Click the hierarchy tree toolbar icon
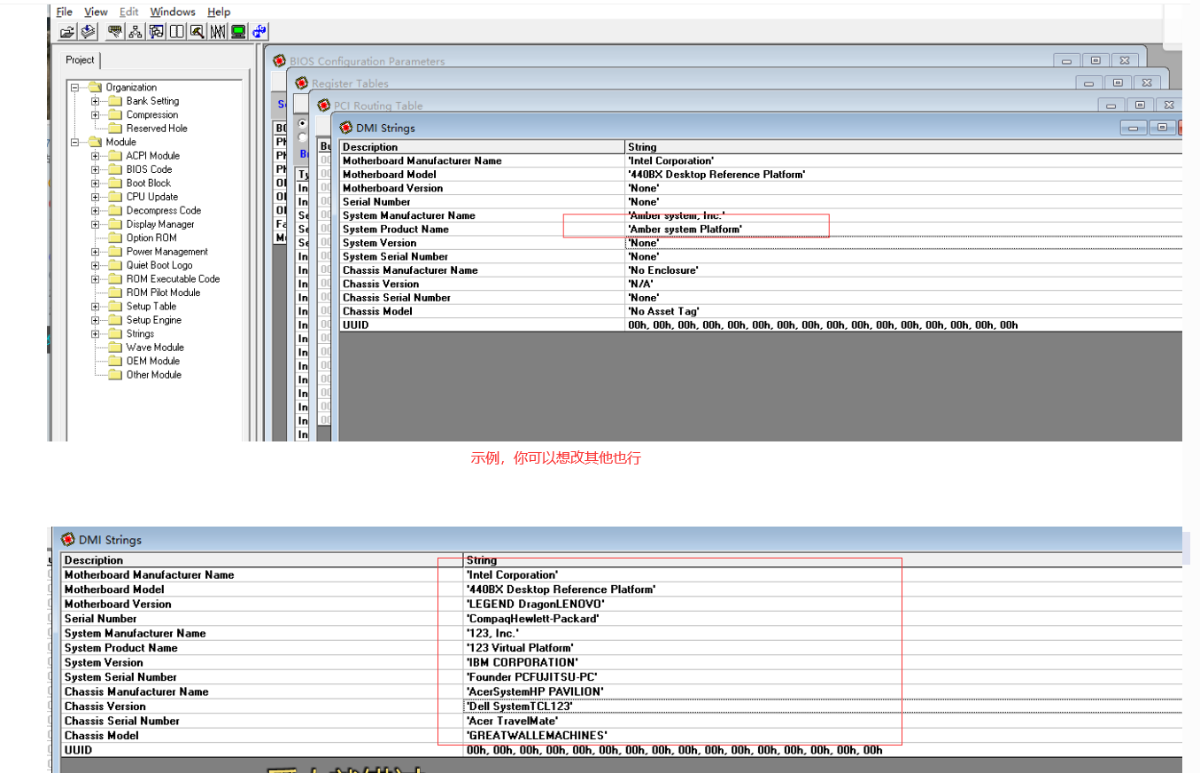Screen dimensions: 1200x773 135,32
